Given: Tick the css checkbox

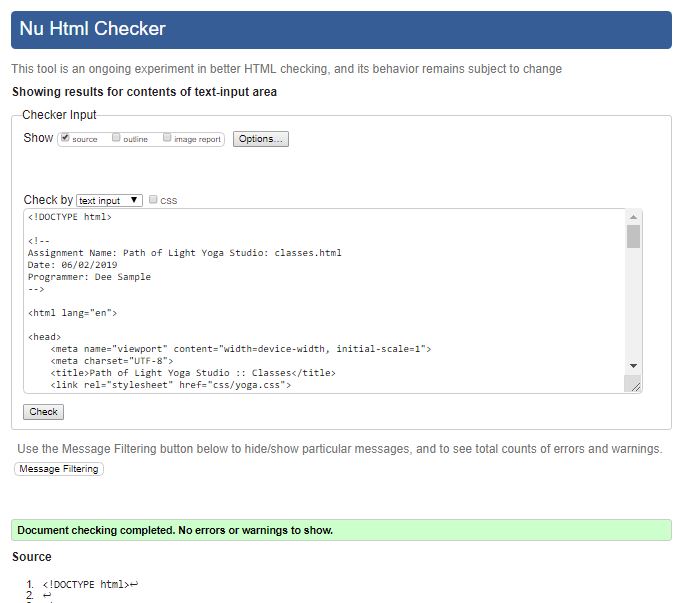Looking at the screenshot, I should (x=153, y=200).
